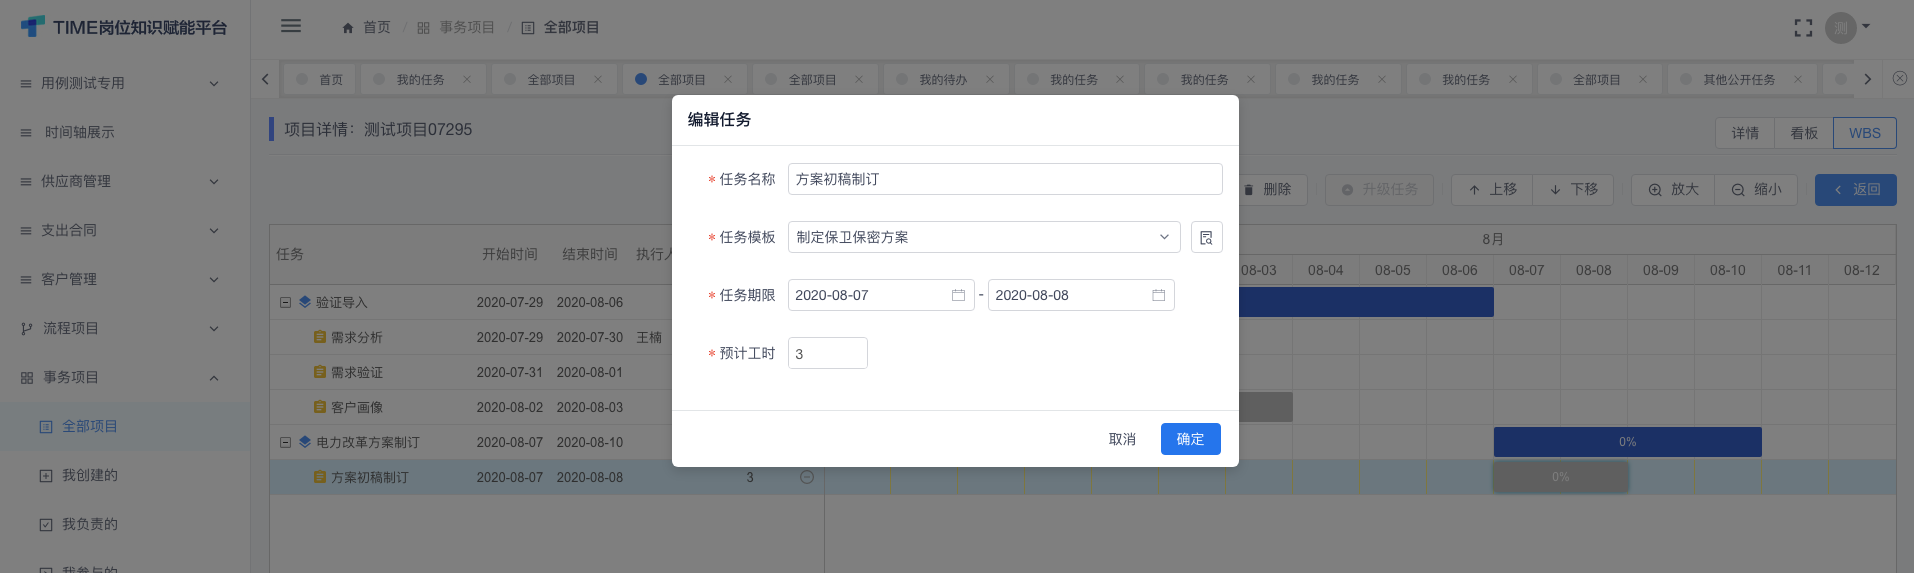Viewport: 1914px width, 573px height.
Task: Click the 删除 button
Action: coord(1270,189)
